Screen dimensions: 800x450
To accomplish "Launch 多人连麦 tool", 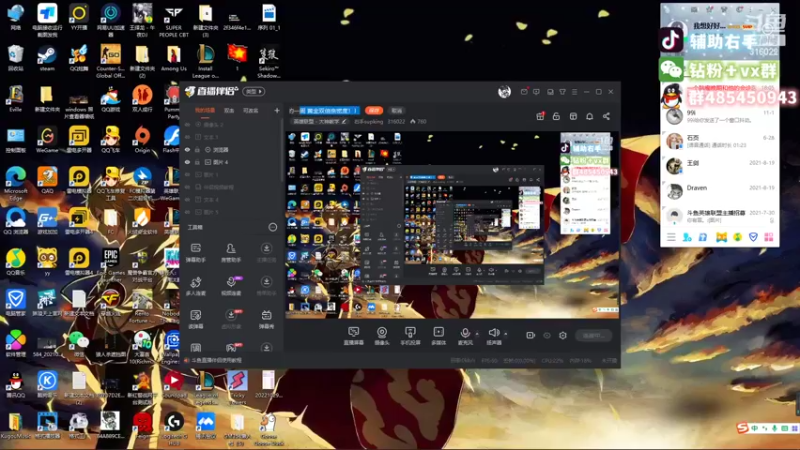I will (x=195, y=286).
